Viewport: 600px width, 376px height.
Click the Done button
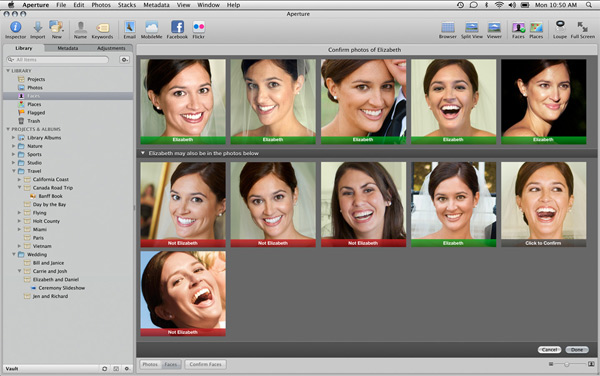click(577, 350)
